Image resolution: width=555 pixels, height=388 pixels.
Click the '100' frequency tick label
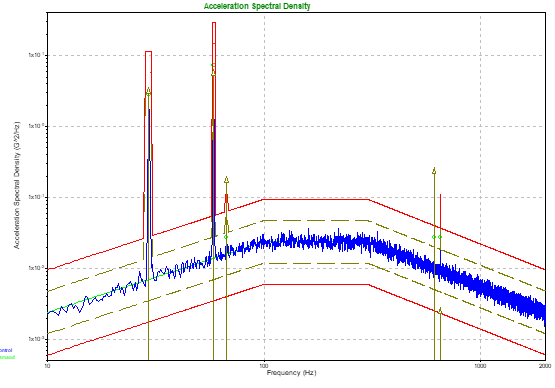(264, 366)
